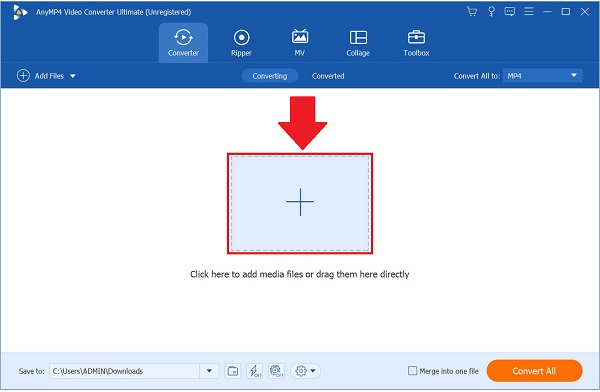
Task: Close the AnyMP4 window
Action: pos(584,11)
